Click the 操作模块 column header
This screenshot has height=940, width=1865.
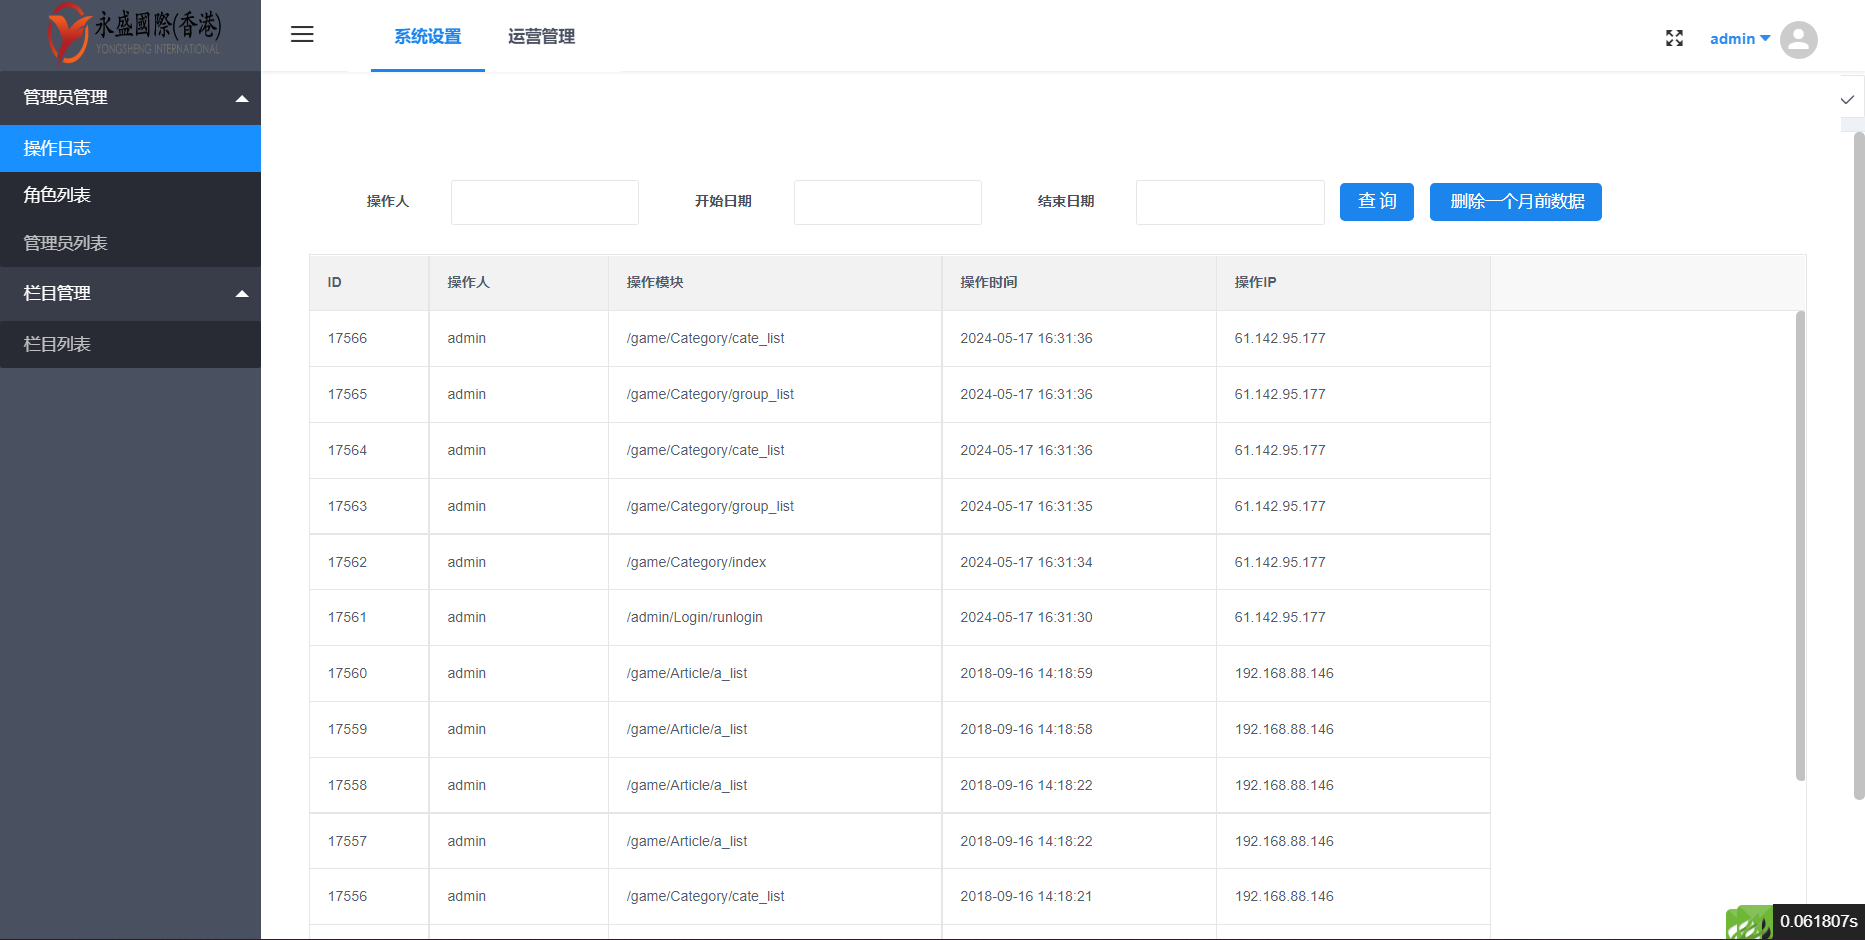775,283
